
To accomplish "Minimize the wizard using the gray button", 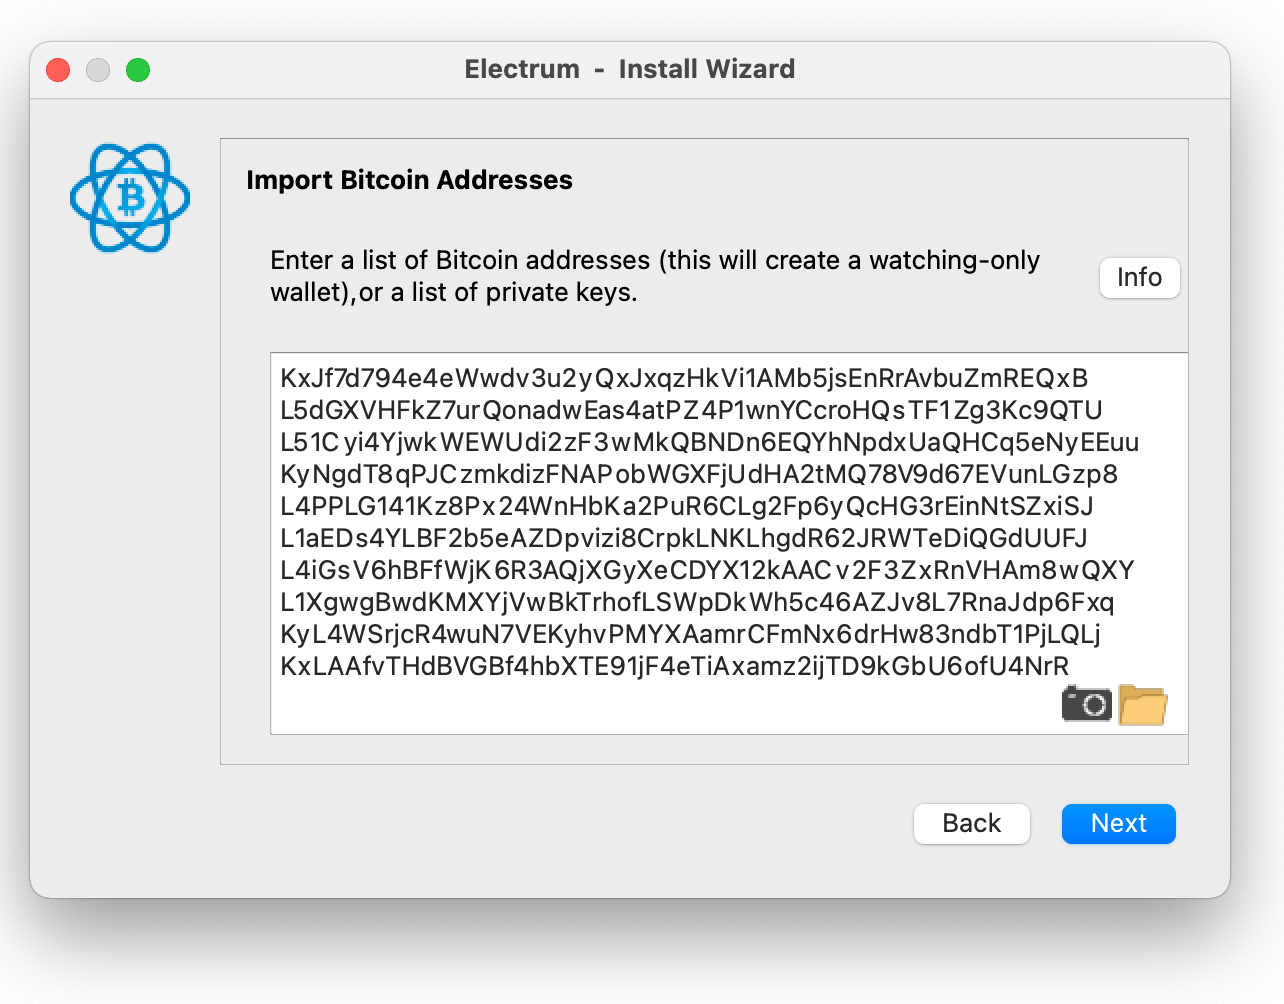I will pyautogui.click(x=98, y=70).
